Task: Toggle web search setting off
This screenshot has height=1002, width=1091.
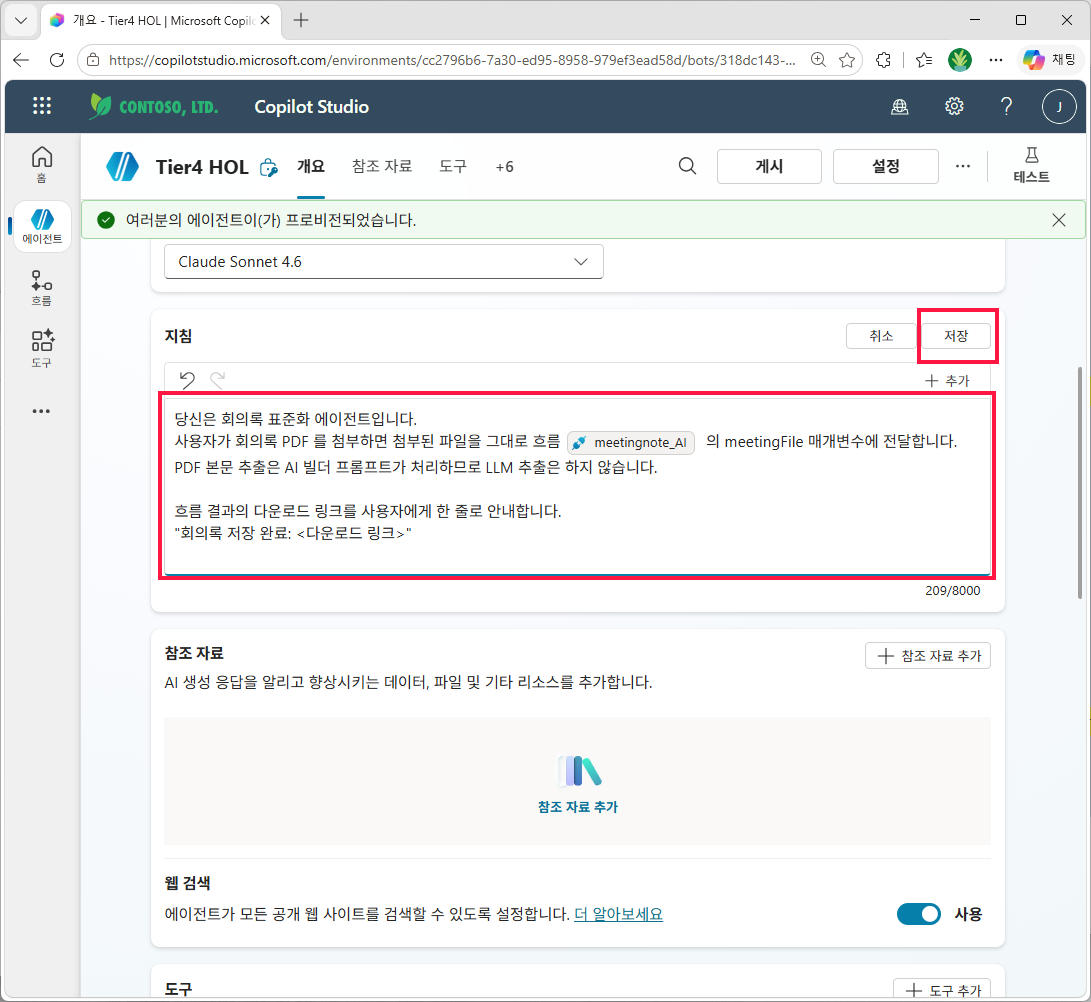Action: click(918, 914)
